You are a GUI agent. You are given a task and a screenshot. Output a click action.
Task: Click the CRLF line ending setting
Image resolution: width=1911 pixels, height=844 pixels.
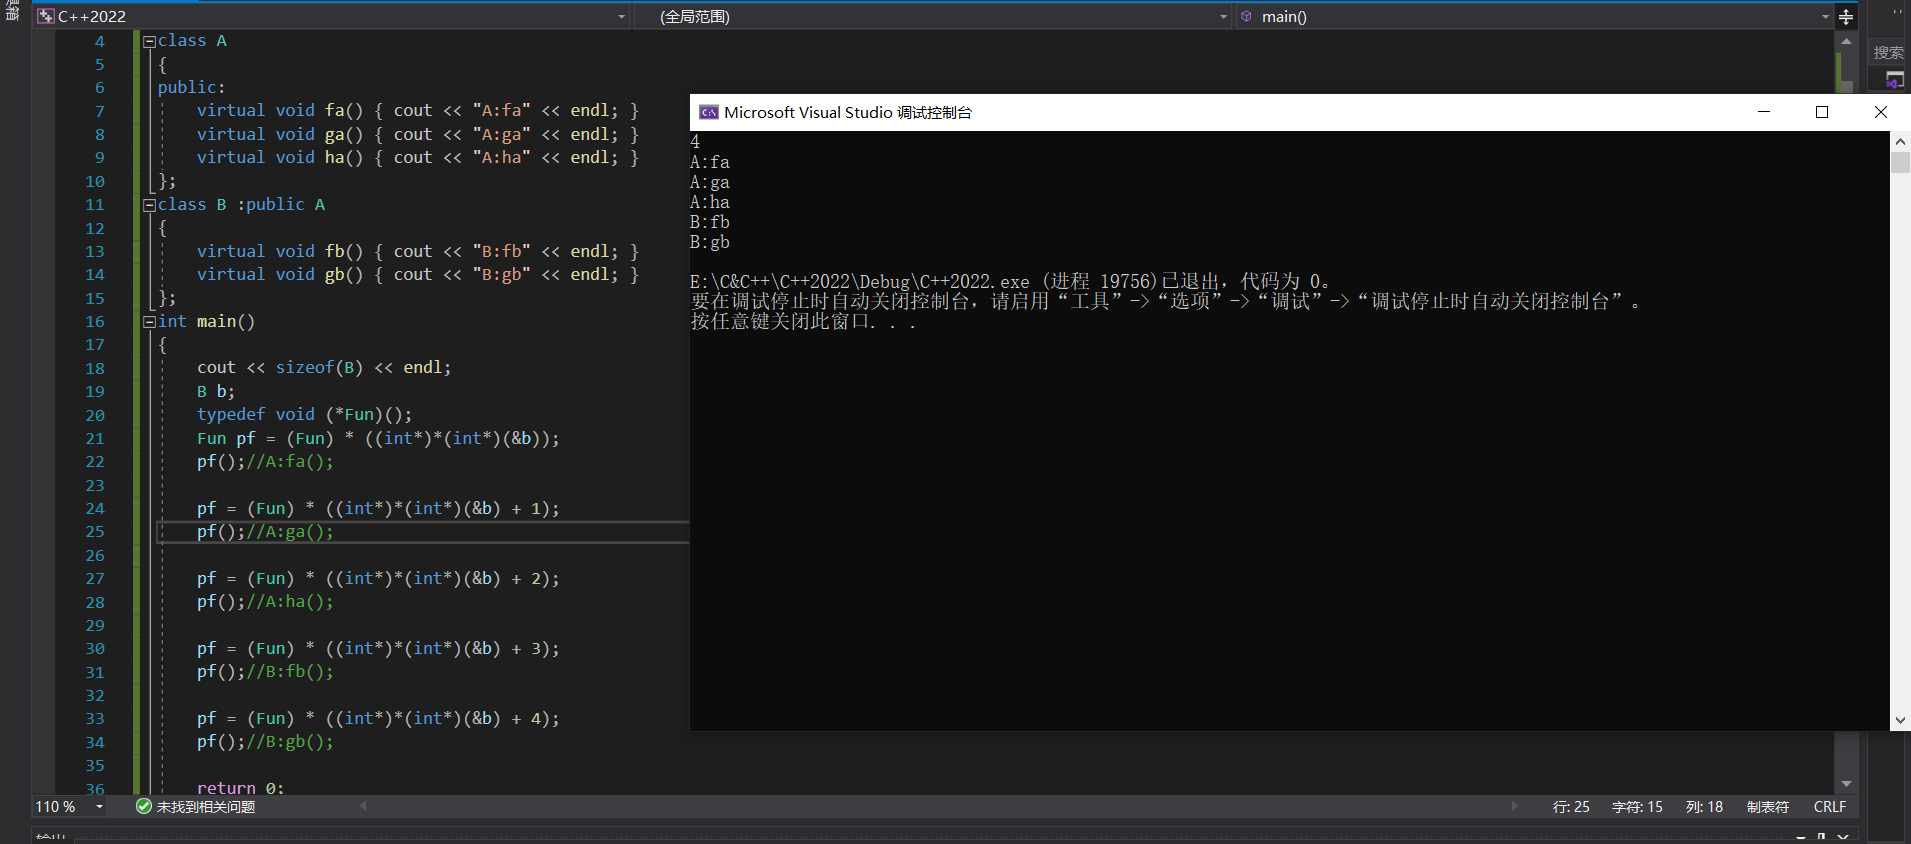click(x=1830, y=807)
